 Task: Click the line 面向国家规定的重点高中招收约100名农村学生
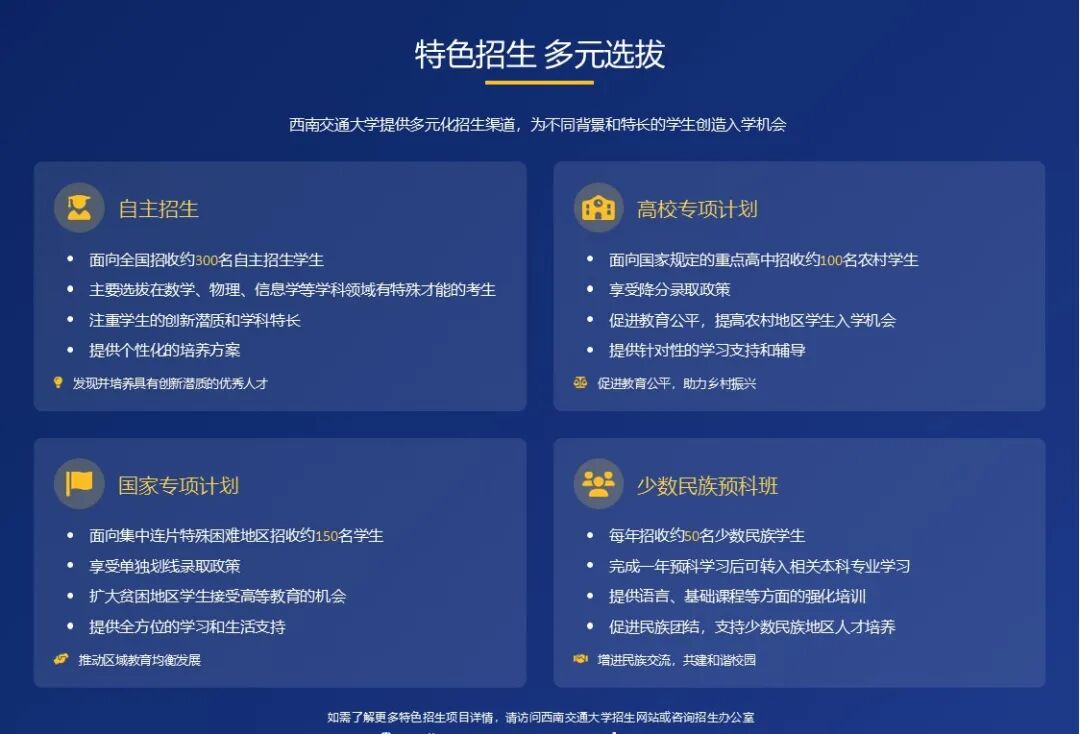tap(763, 260)
